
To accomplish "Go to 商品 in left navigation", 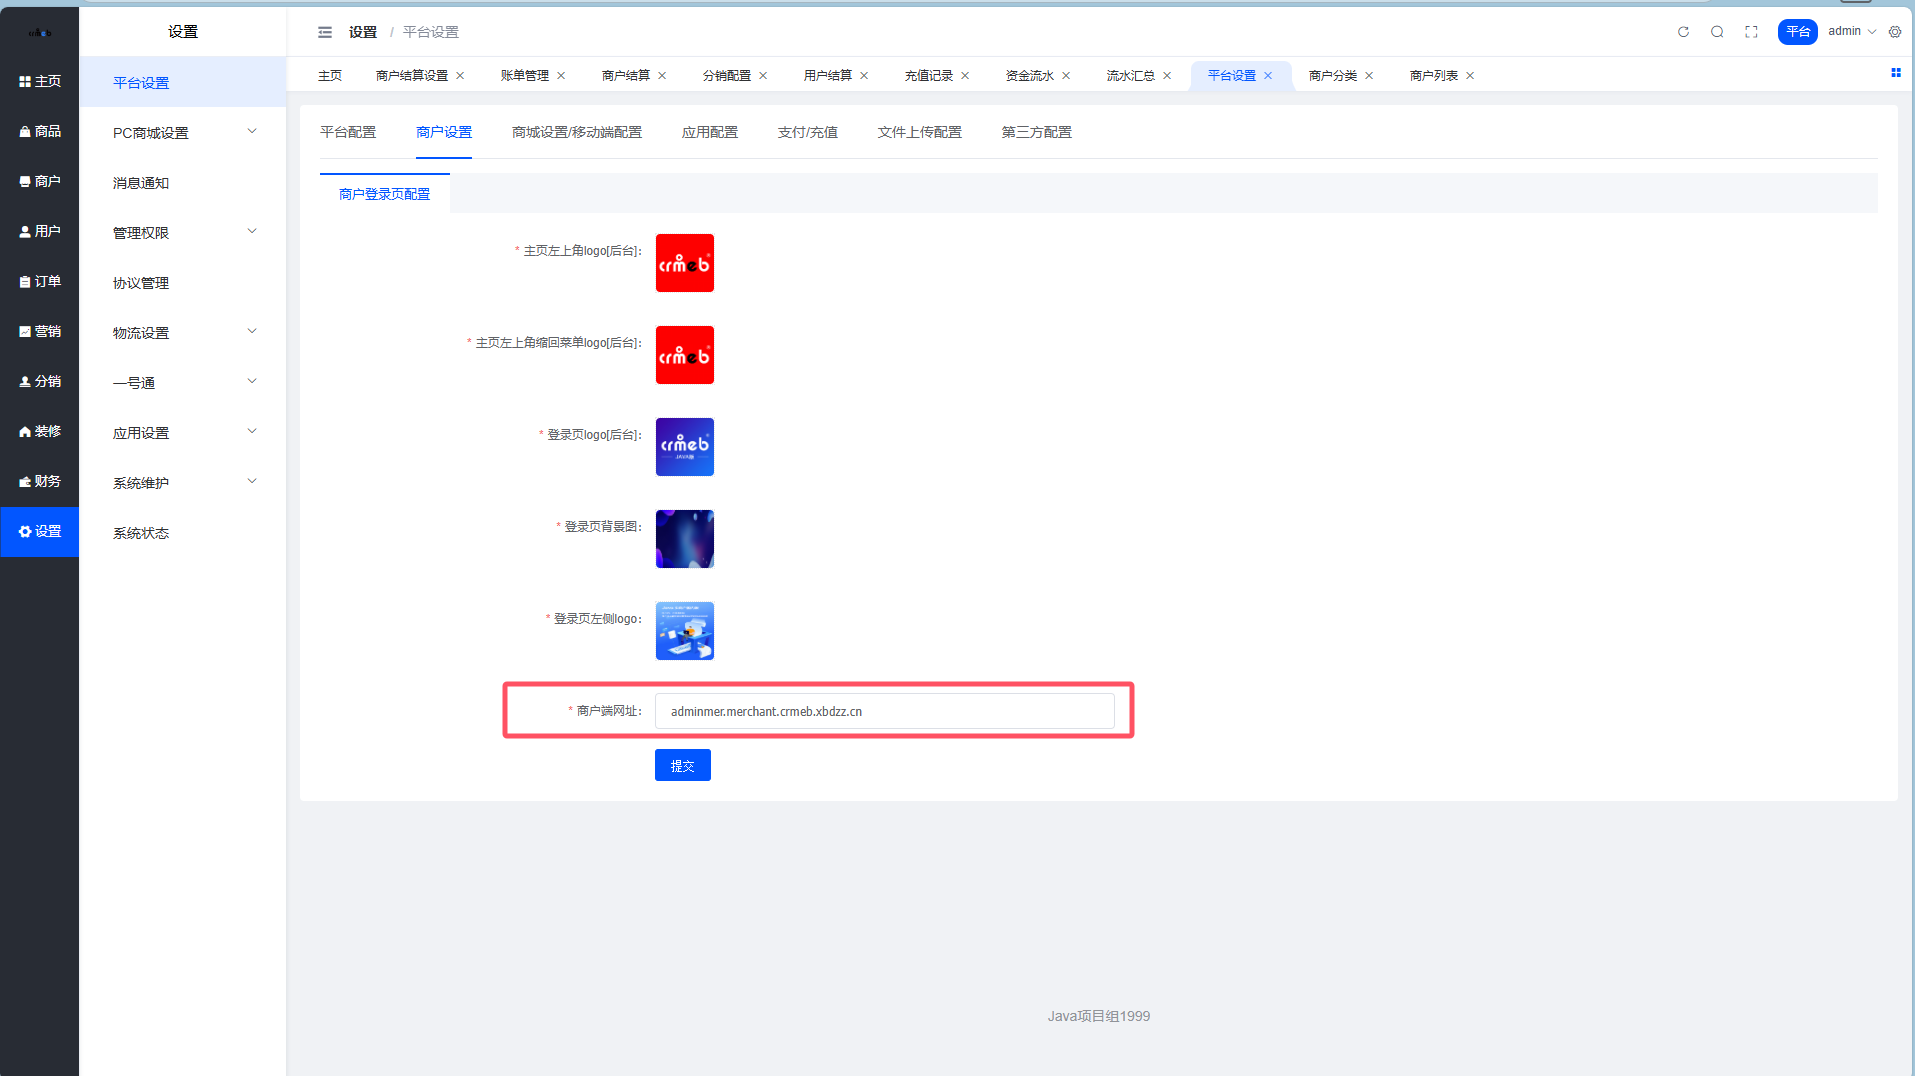I will click(40, 131).
